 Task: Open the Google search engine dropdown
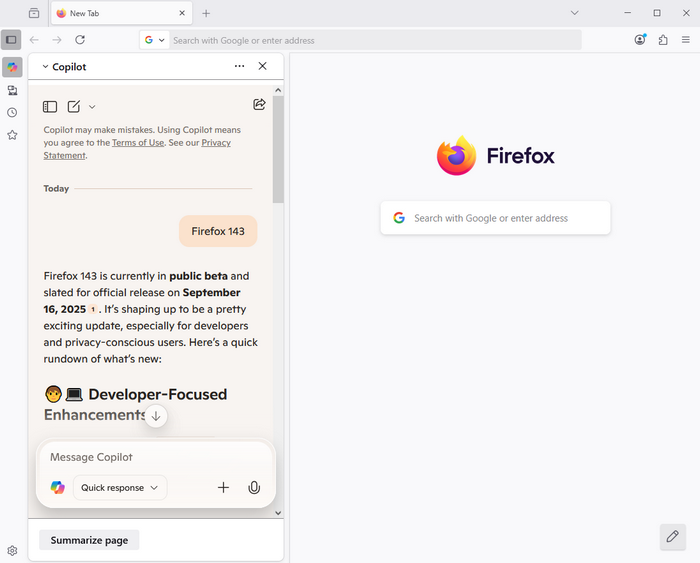(154, 40)
